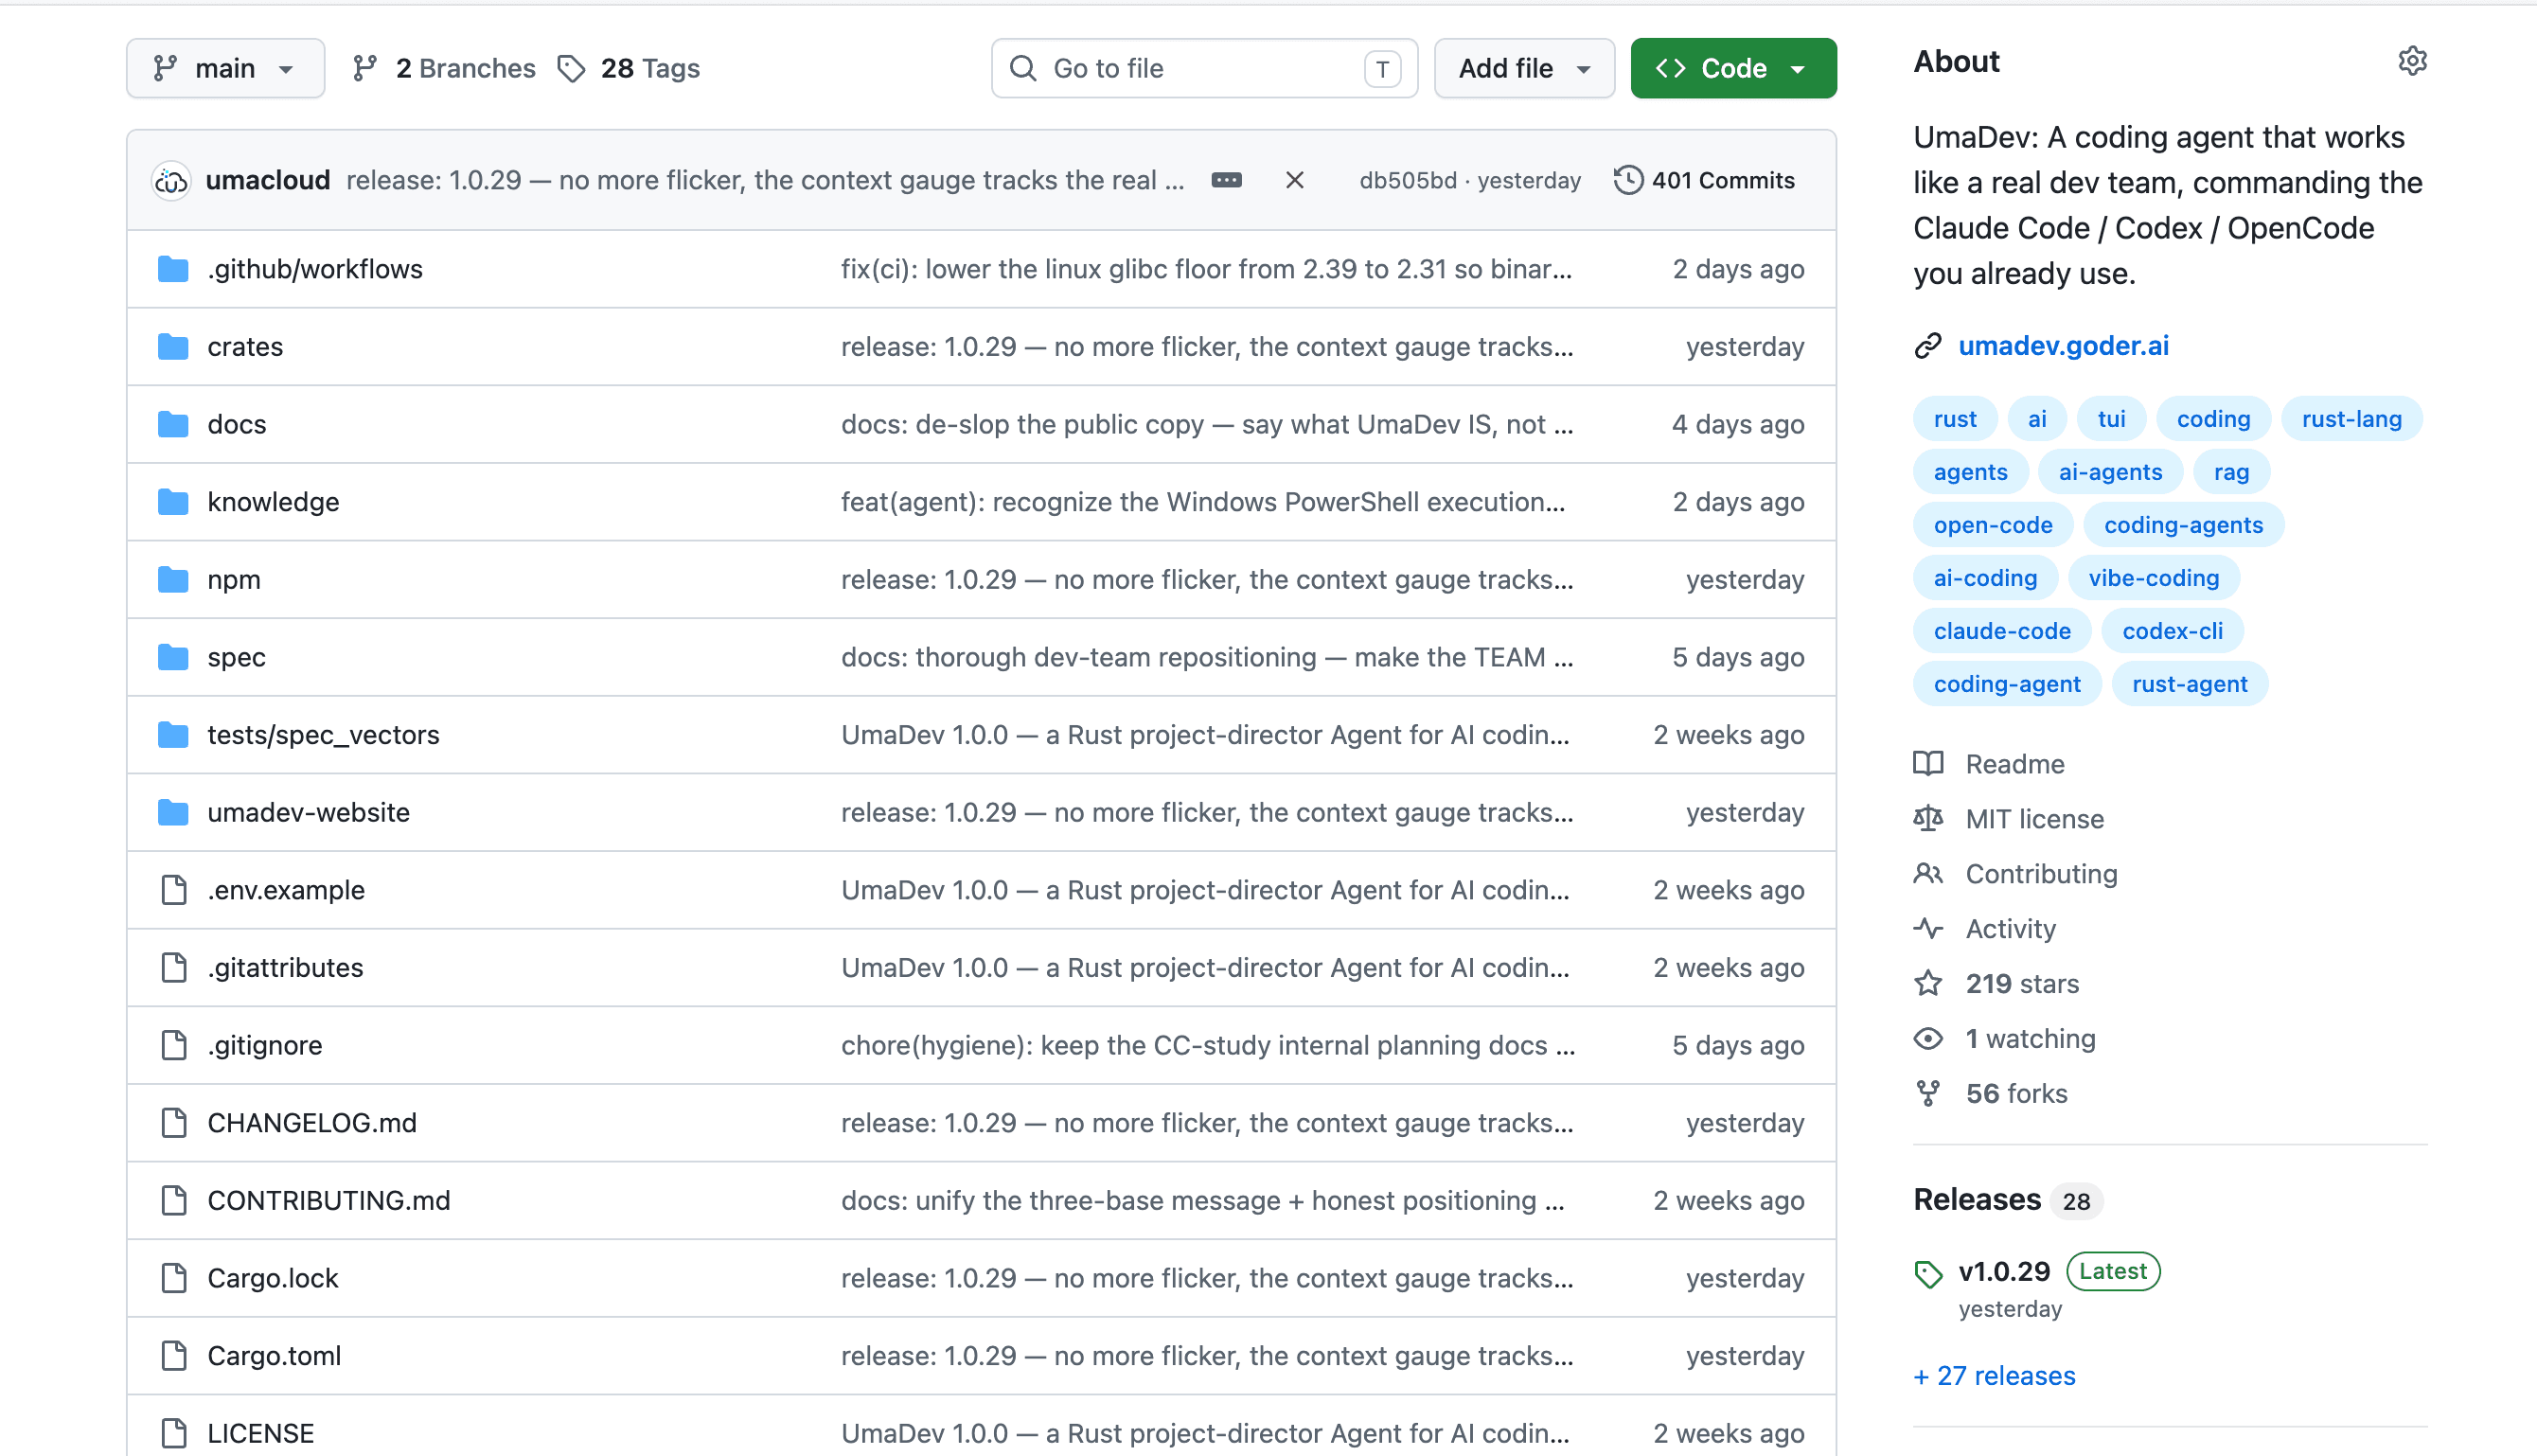Select the coding-agents topic tag
2537x1456 pixels.
click(x=2183, y=525)
